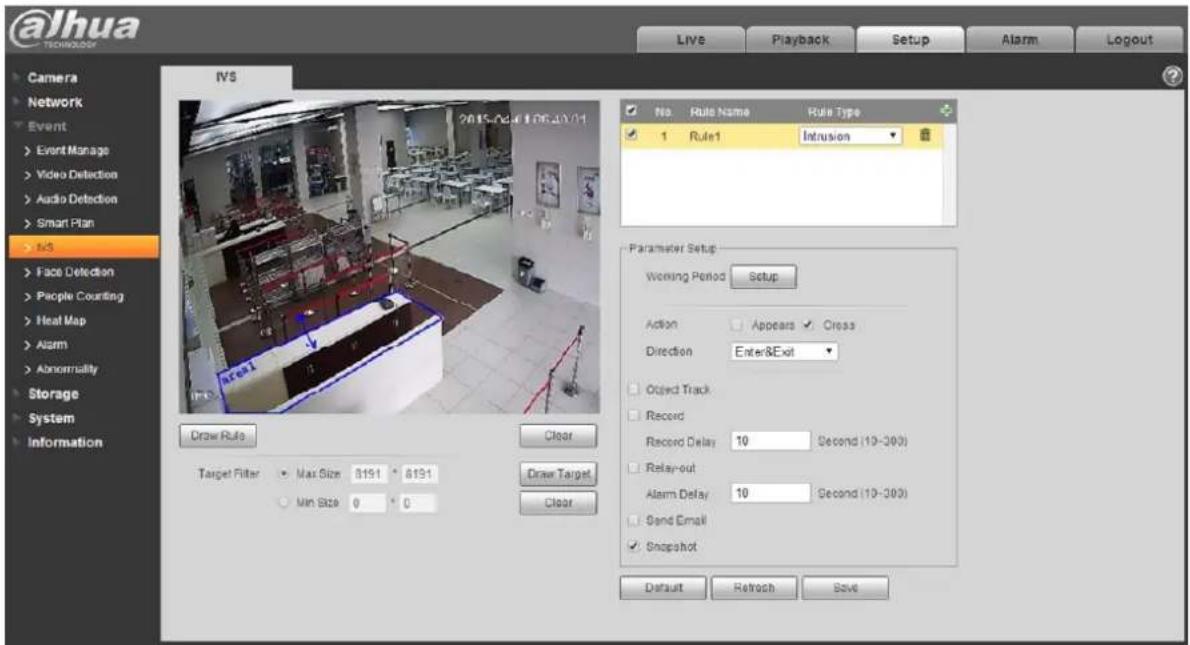Click the Dahua logo
Screen dimensions: 1190x645
(x=74, y=29)
